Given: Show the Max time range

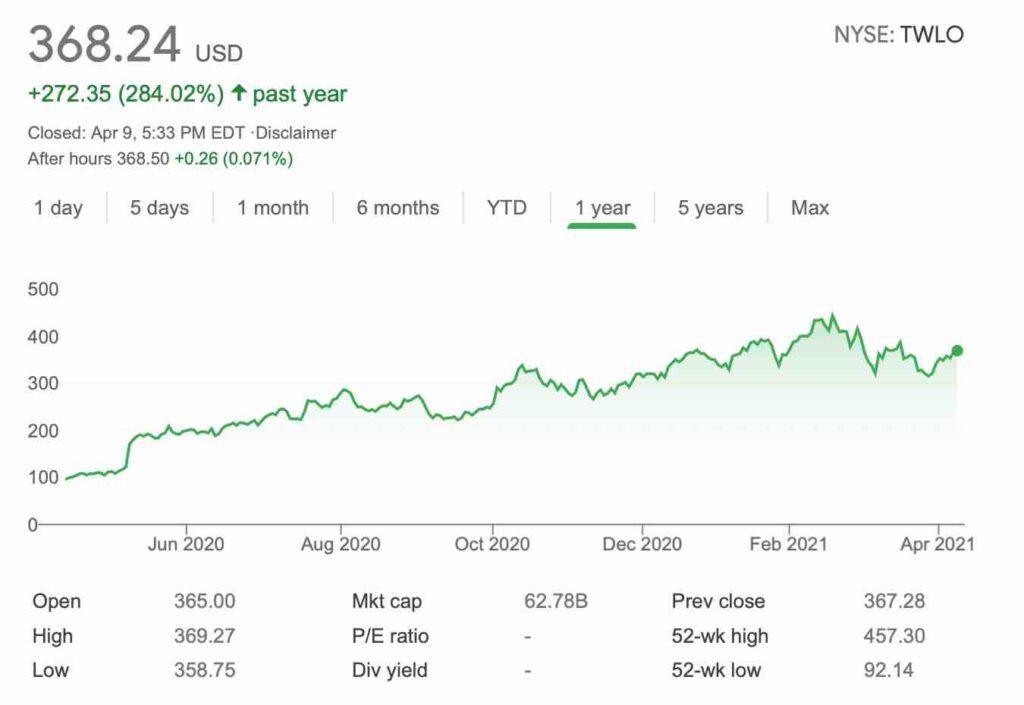Looking at the screenshot, I should [x=810, y=208].
